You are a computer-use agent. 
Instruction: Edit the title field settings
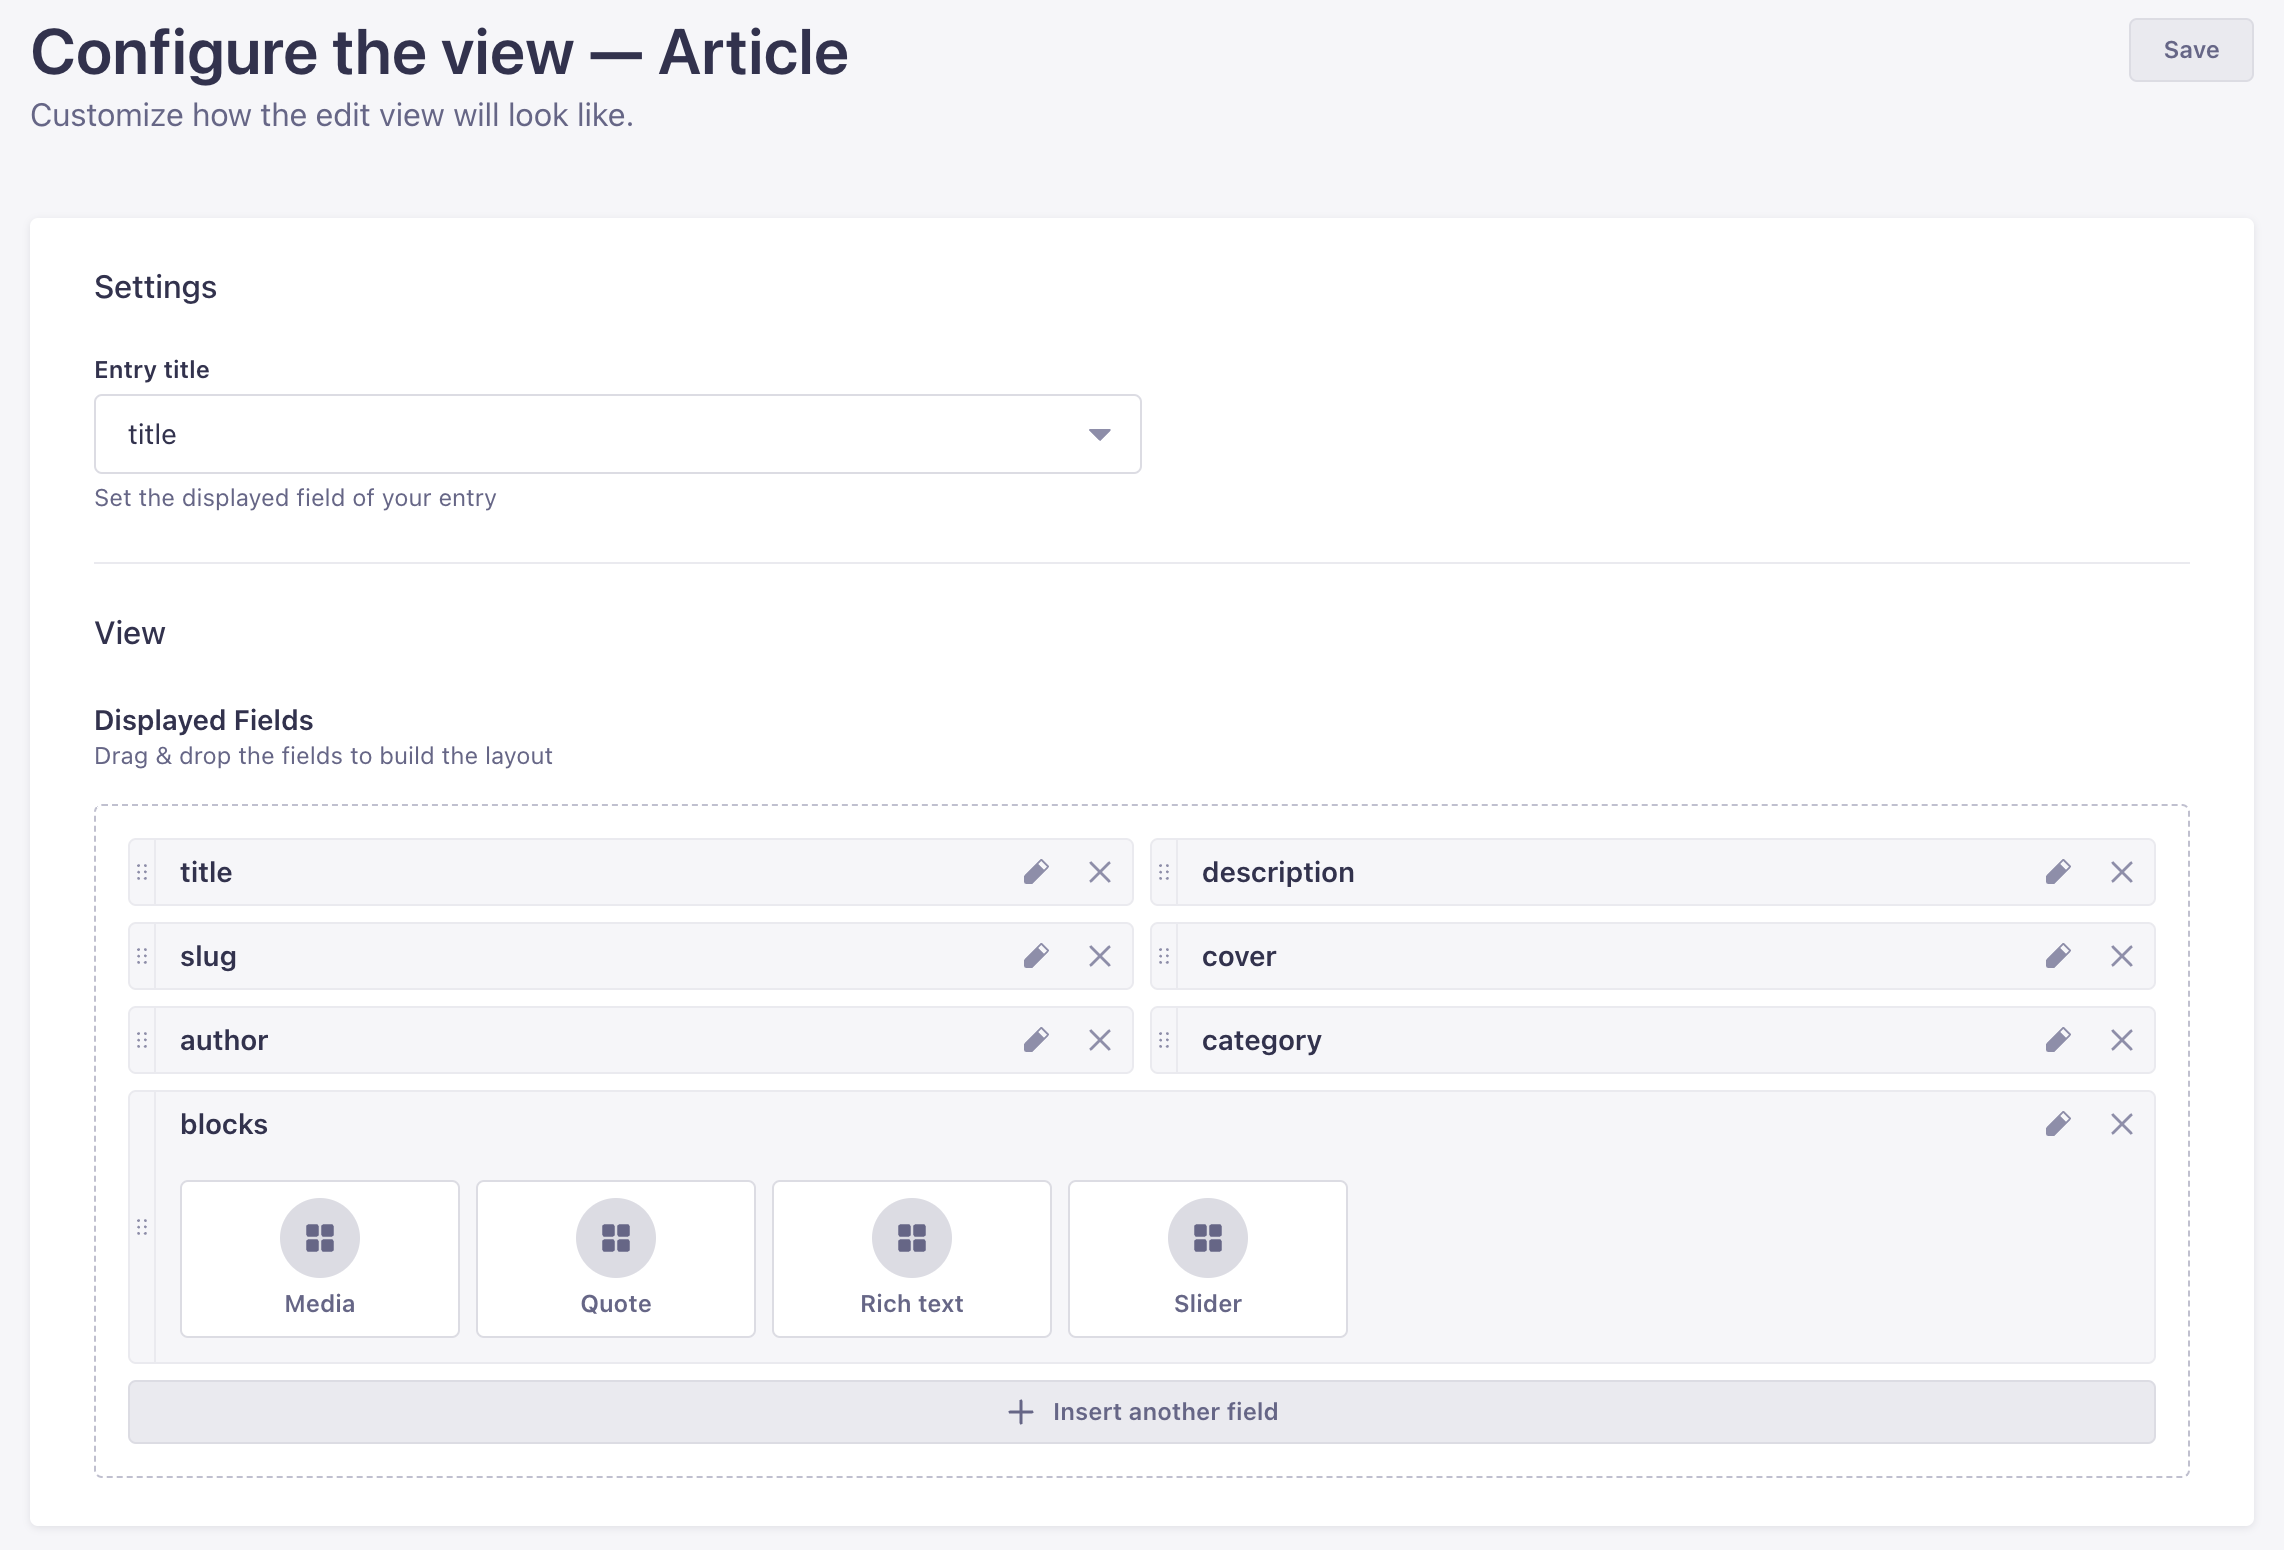1036,871
